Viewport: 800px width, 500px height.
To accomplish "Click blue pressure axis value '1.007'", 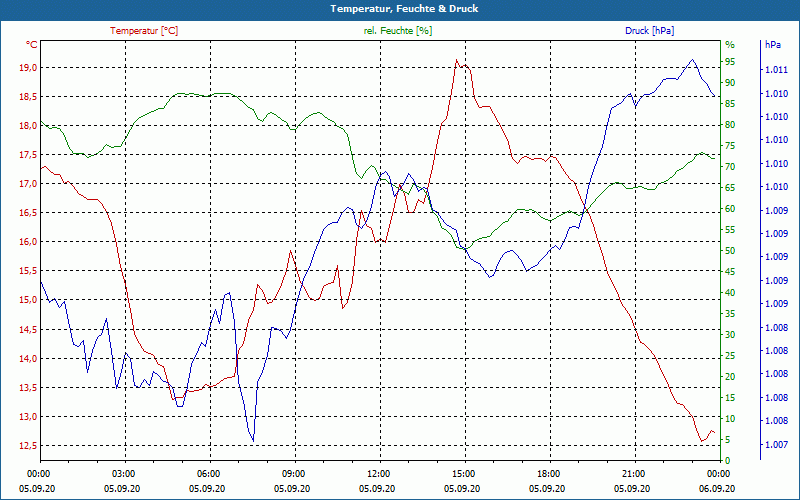I will [777, 445].
